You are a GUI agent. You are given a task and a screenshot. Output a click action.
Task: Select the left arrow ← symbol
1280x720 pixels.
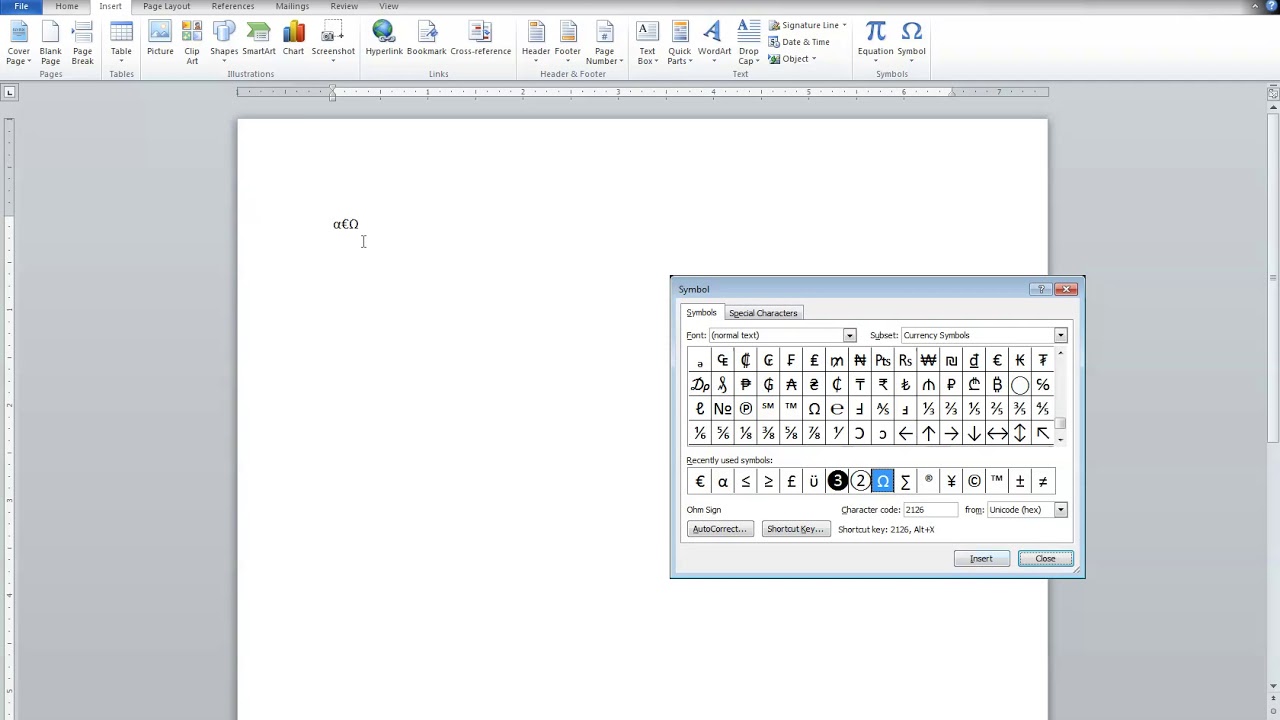click(905, 434)
